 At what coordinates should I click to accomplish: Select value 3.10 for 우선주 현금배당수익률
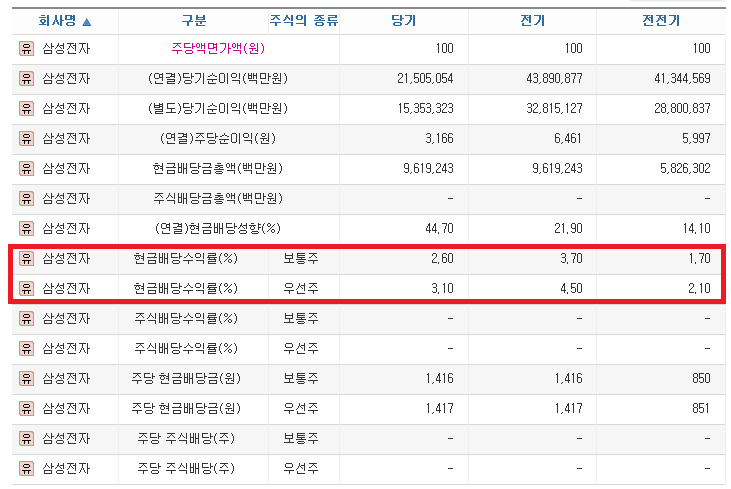coord(442,289)
